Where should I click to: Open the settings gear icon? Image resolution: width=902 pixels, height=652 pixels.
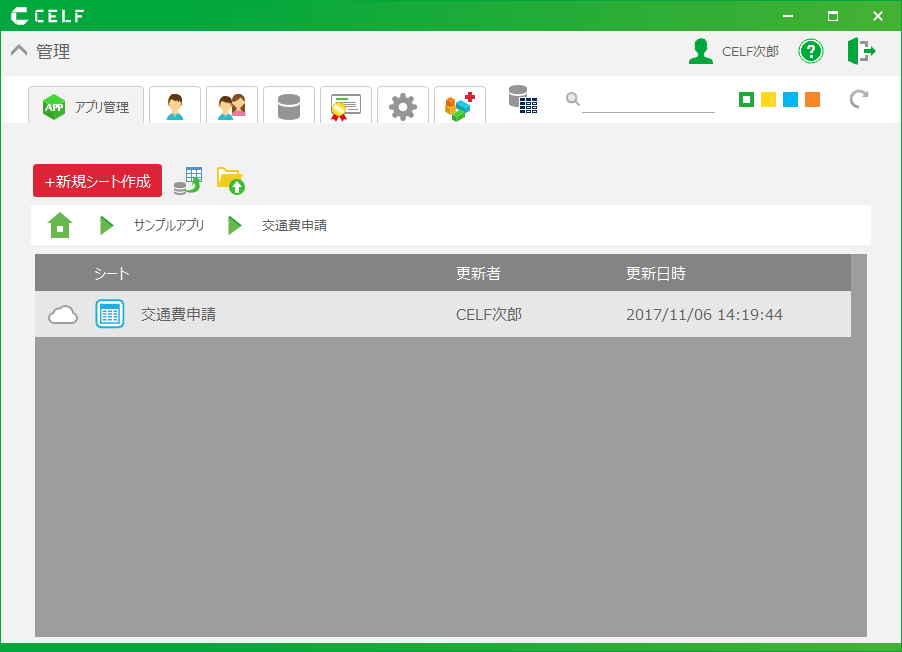tap(403, 105)
